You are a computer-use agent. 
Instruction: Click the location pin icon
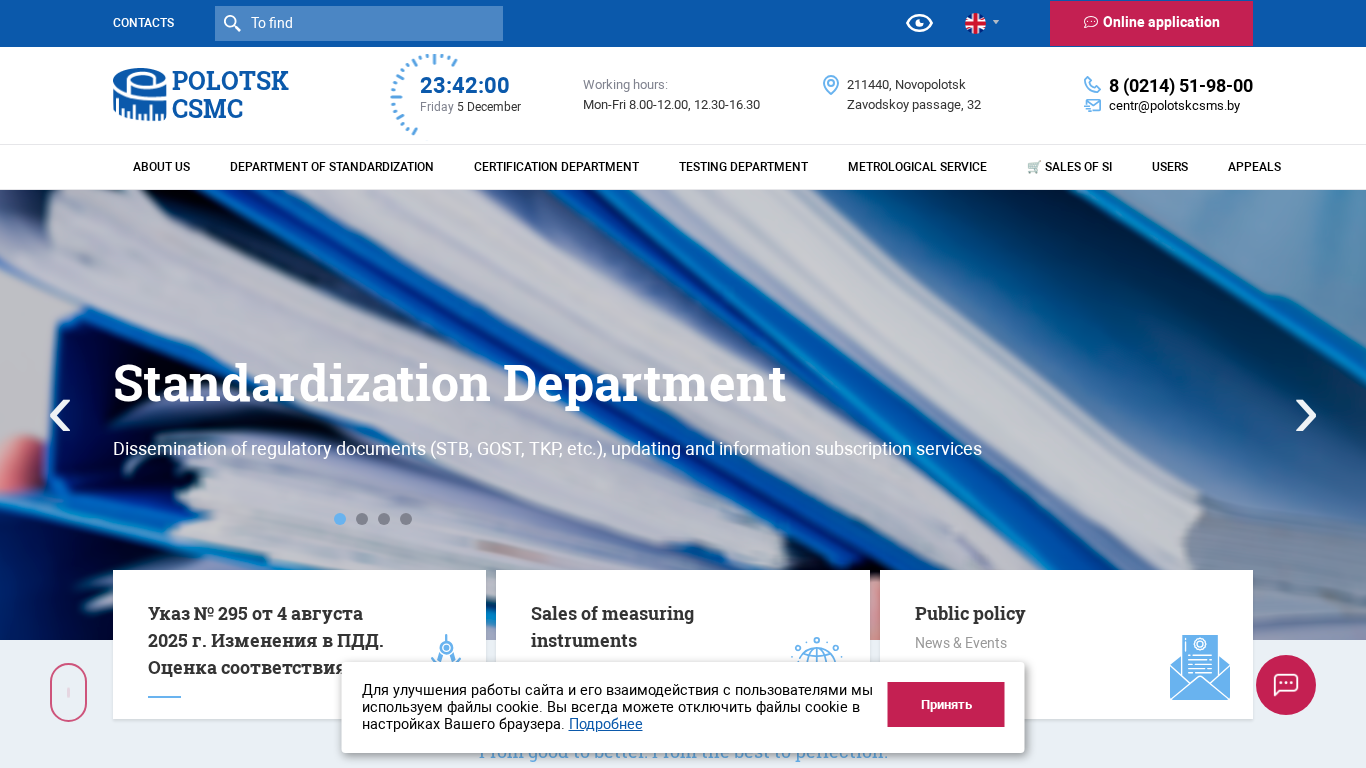830,85
